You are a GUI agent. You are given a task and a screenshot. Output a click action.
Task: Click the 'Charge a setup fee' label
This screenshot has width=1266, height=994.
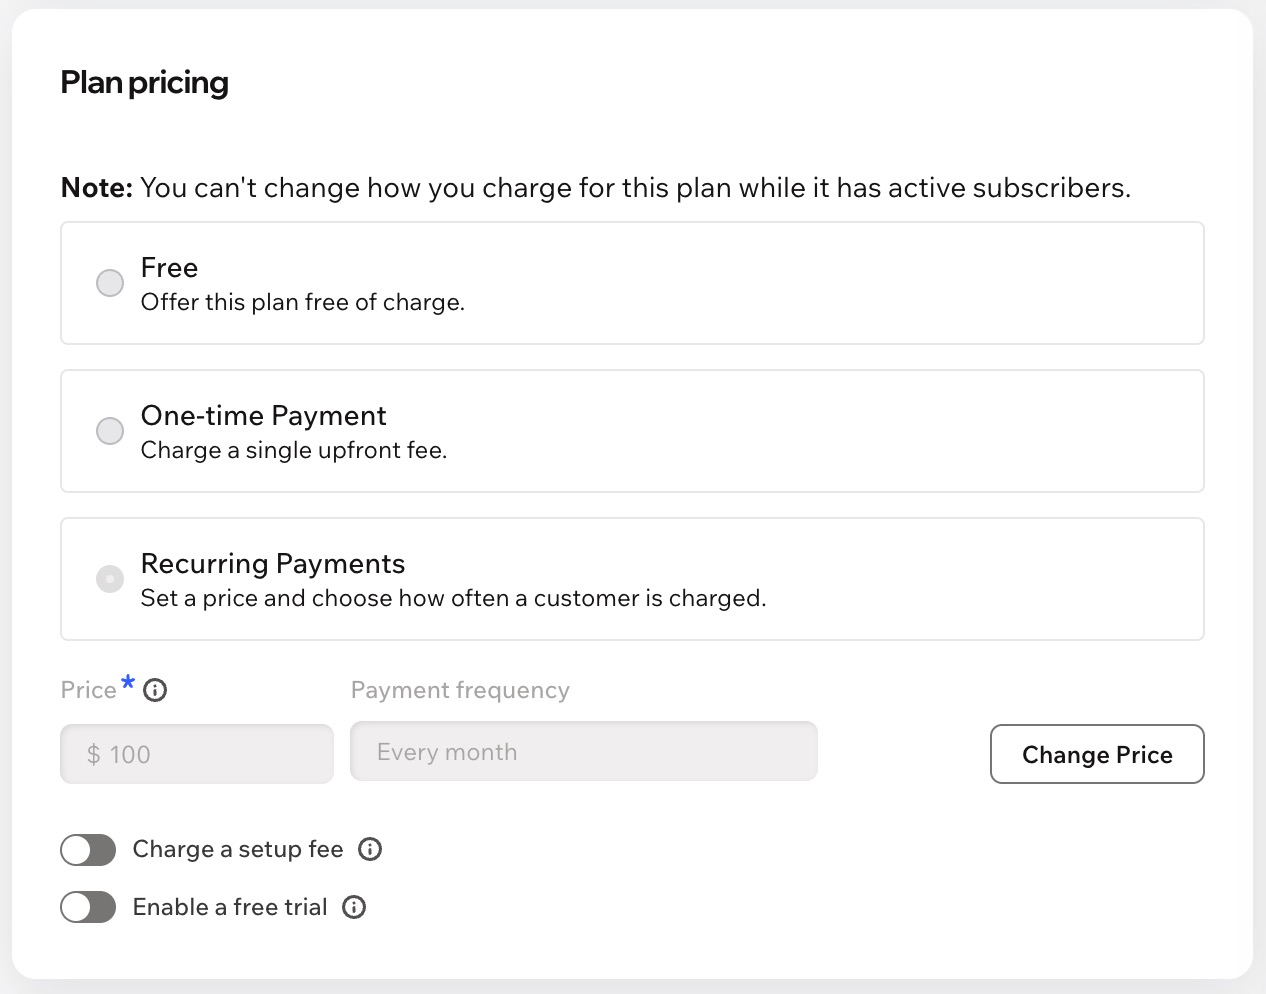(238, 849)
